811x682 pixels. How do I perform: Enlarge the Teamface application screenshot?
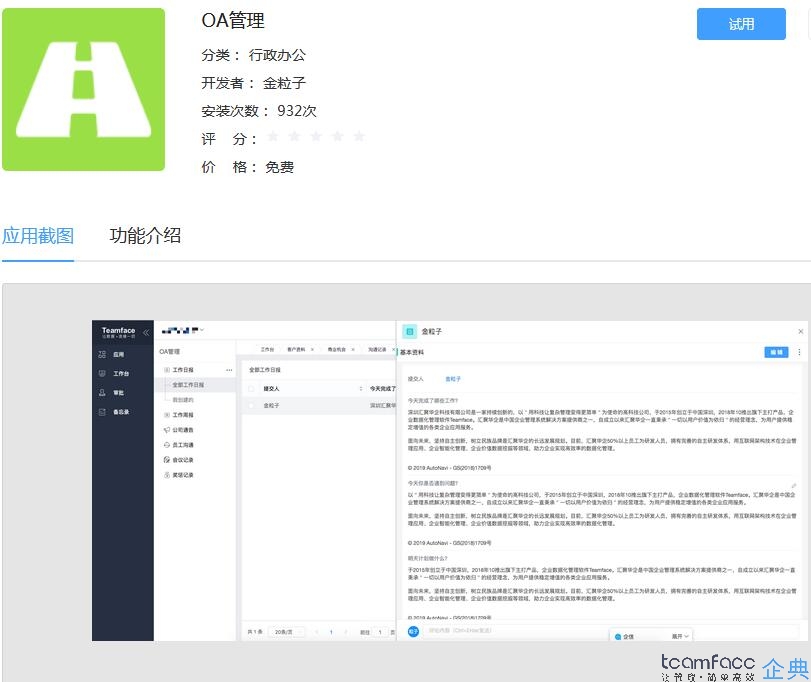tap(448, 480)
